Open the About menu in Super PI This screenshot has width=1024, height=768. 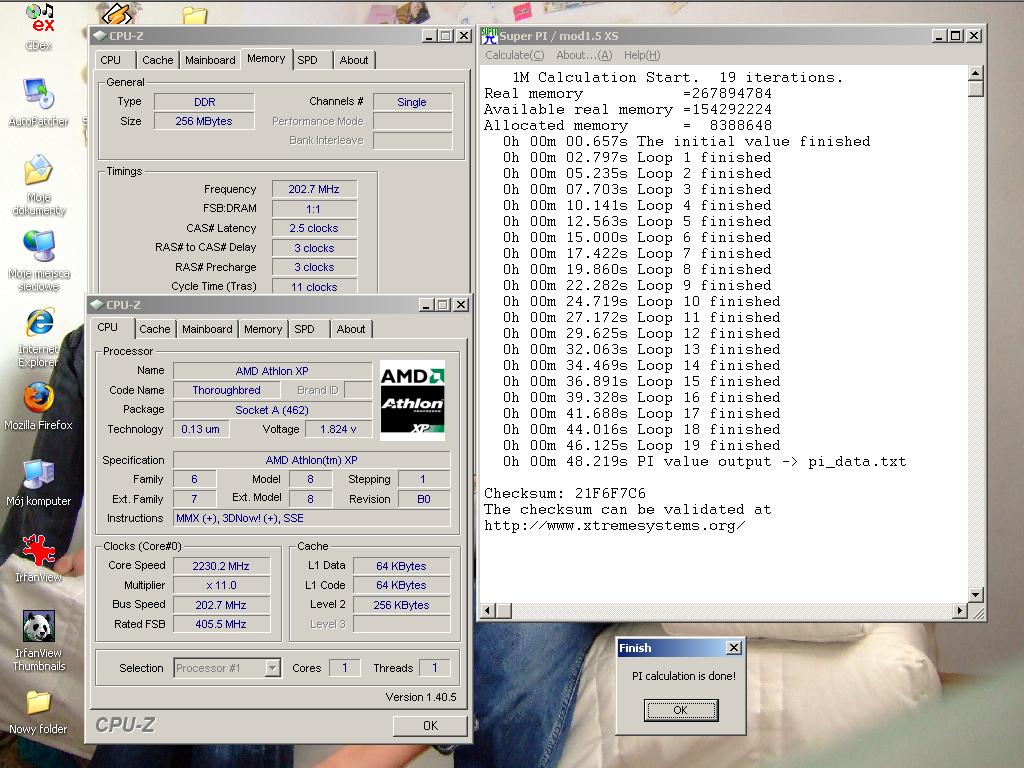[x=584, y=56]
